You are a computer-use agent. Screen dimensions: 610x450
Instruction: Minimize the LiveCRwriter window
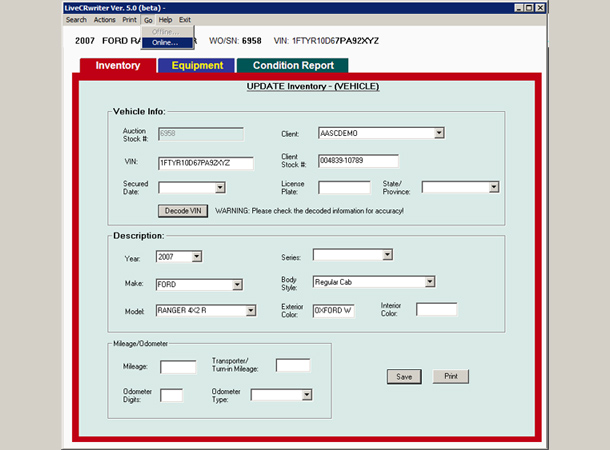point(519,8)
